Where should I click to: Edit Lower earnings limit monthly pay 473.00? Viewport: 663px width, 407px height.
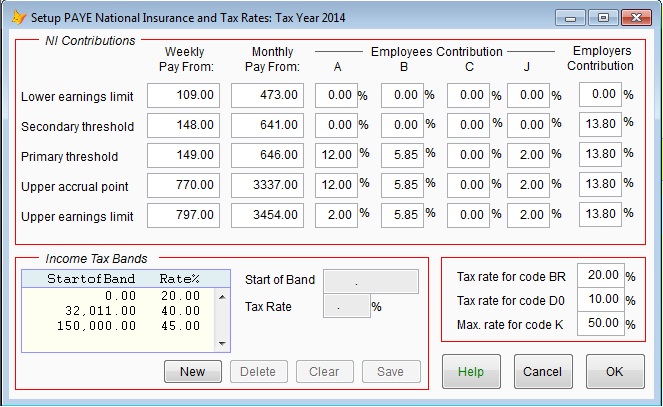pyautogui.click(x=267, y=95)
